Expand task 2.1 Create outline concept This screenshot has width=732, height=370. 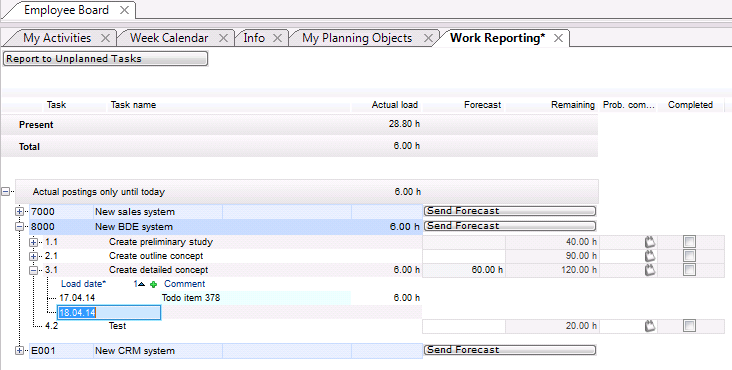33,256
